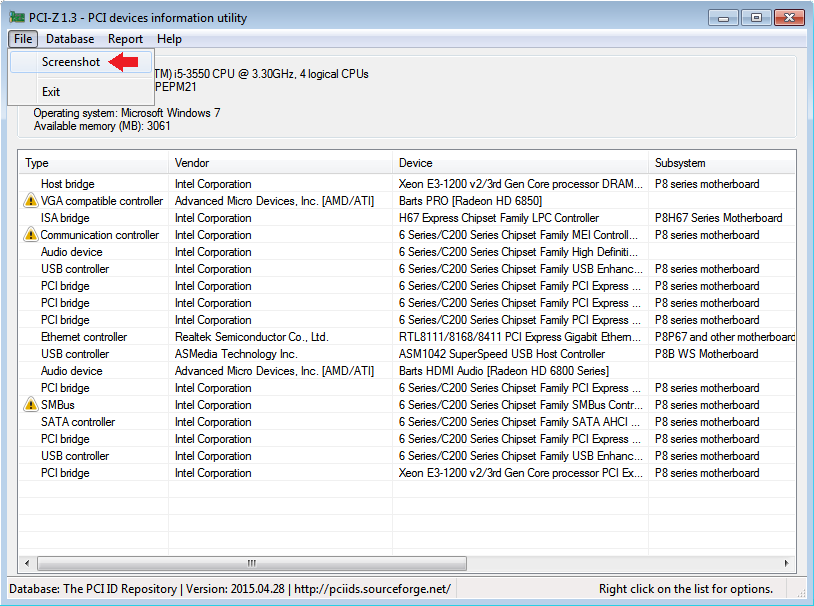The width and height of the screenshot is (814, 606).
Task: Sort the list by Device column header
Action: coord(520,163)
